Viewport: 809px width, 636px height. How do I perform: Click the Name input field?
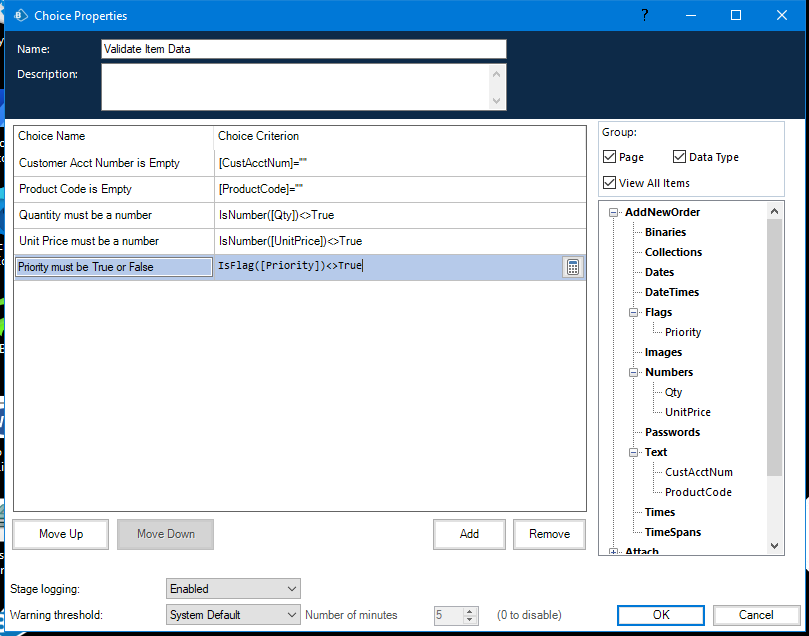point(304,49)
